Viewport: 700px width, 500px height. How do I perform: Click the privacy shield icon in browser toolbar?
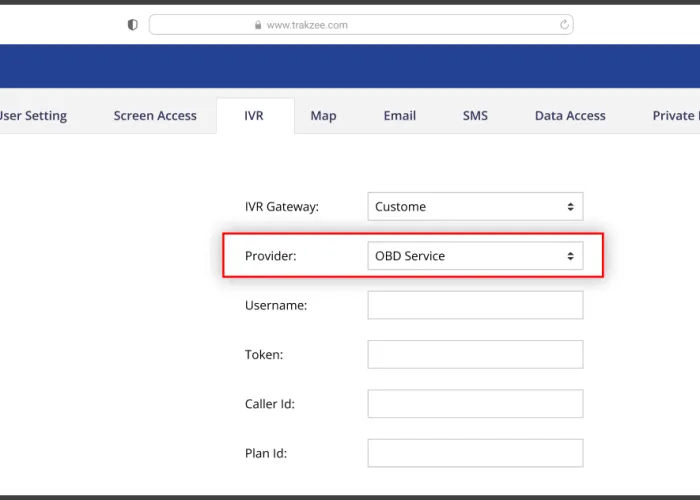click(x=132, y=25)
